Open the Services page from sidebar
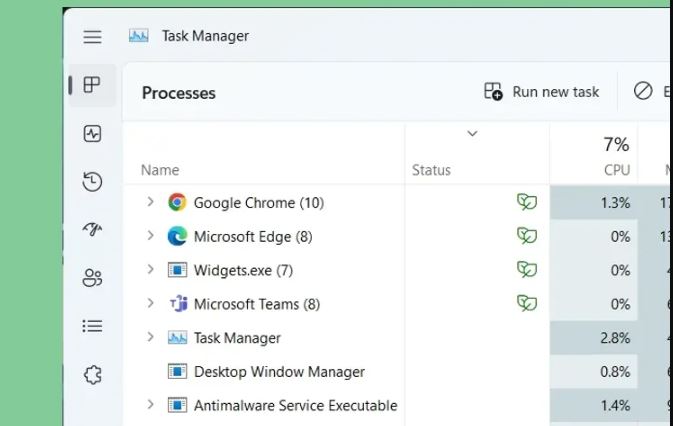Image resolution: width=673 pixels, height=426 pixels. [x=93, y=375]
